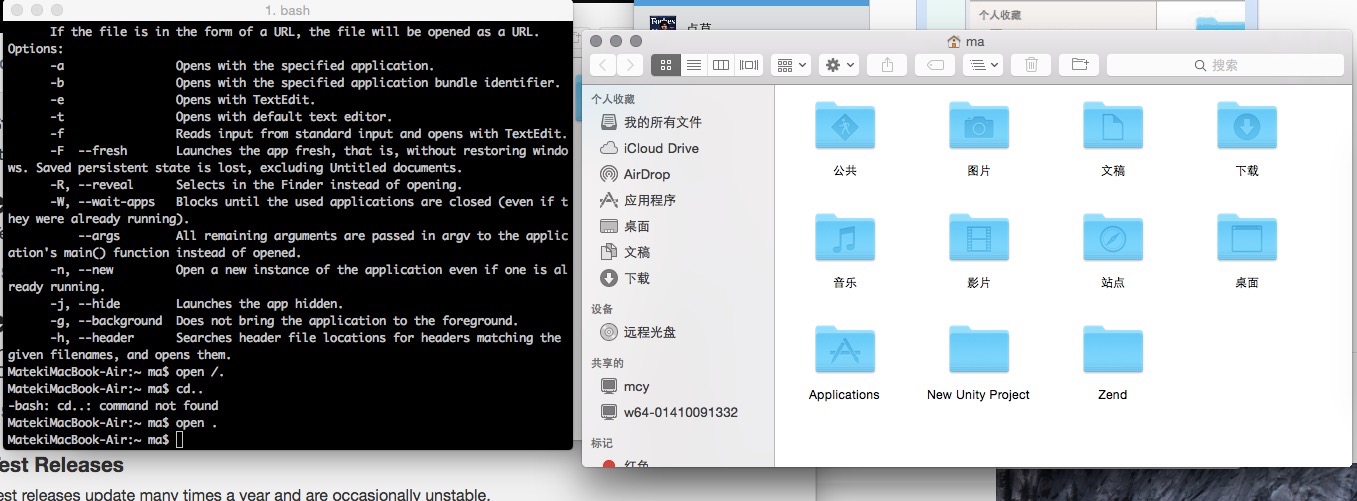The width and height of the screenshot is (1357, 501).
Task: Click the red tag dot in sidebar
Action: (608, 464)
